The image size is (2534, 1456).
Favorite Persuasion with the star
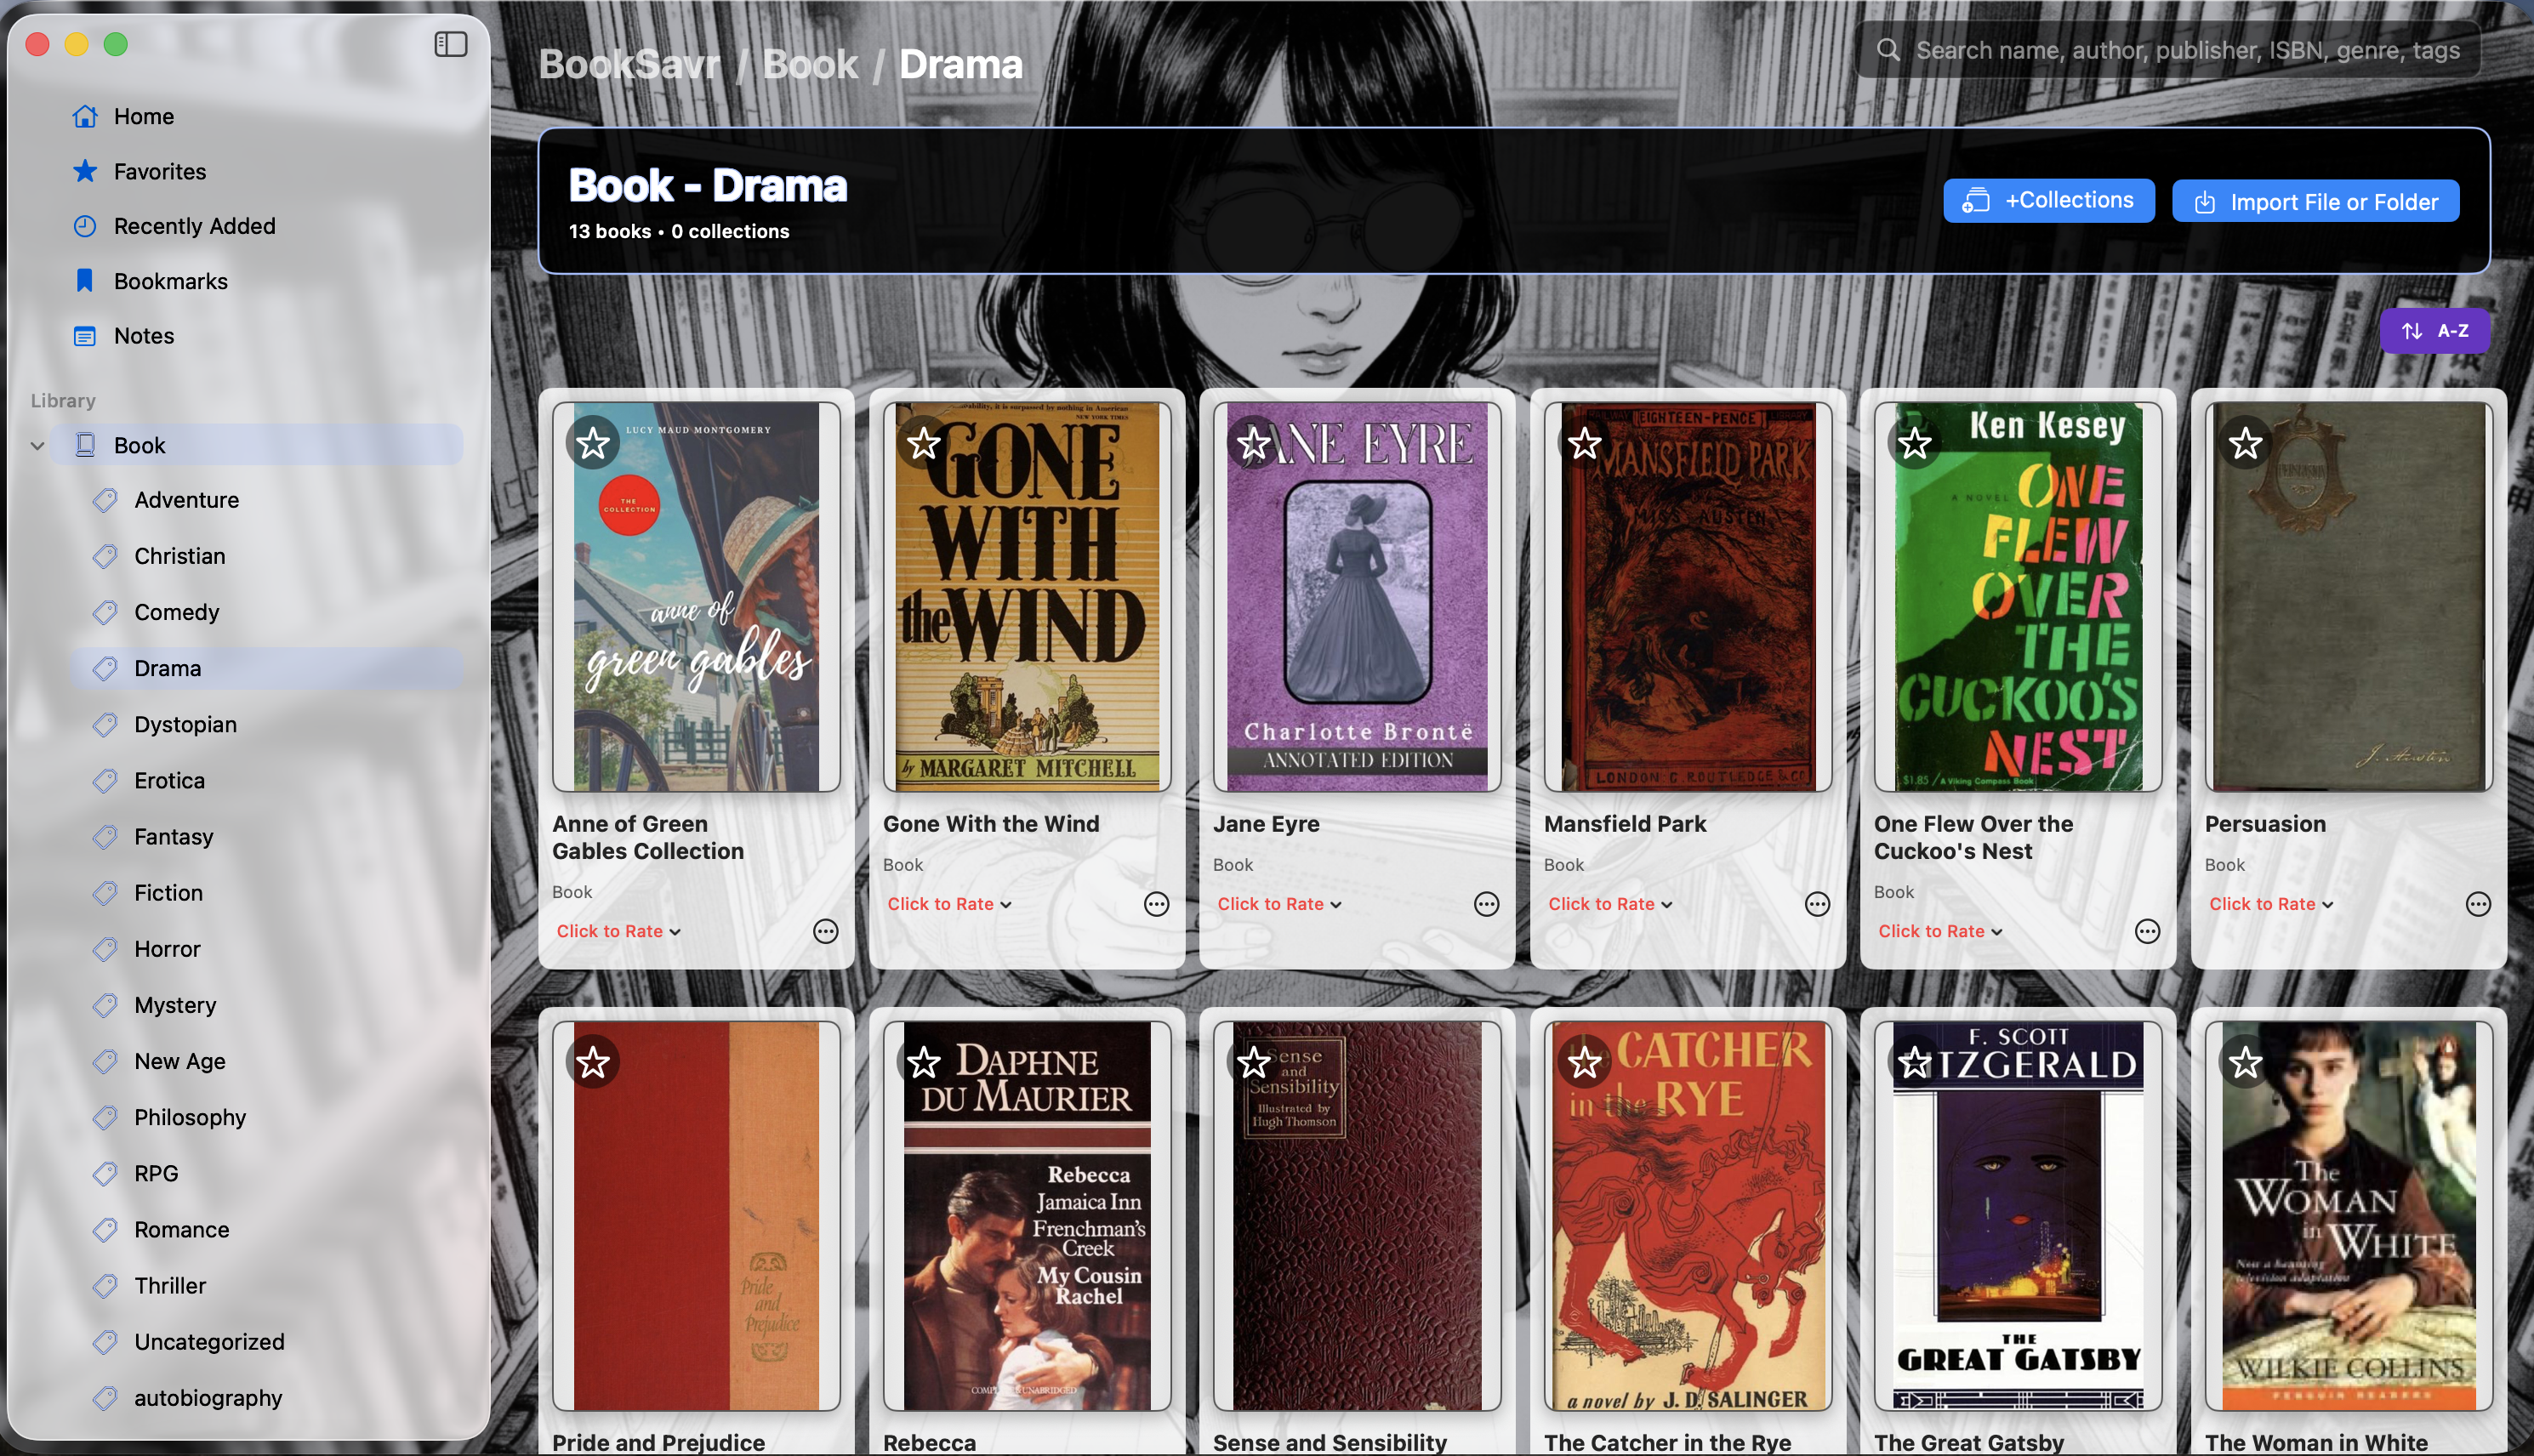(2246, 443)
